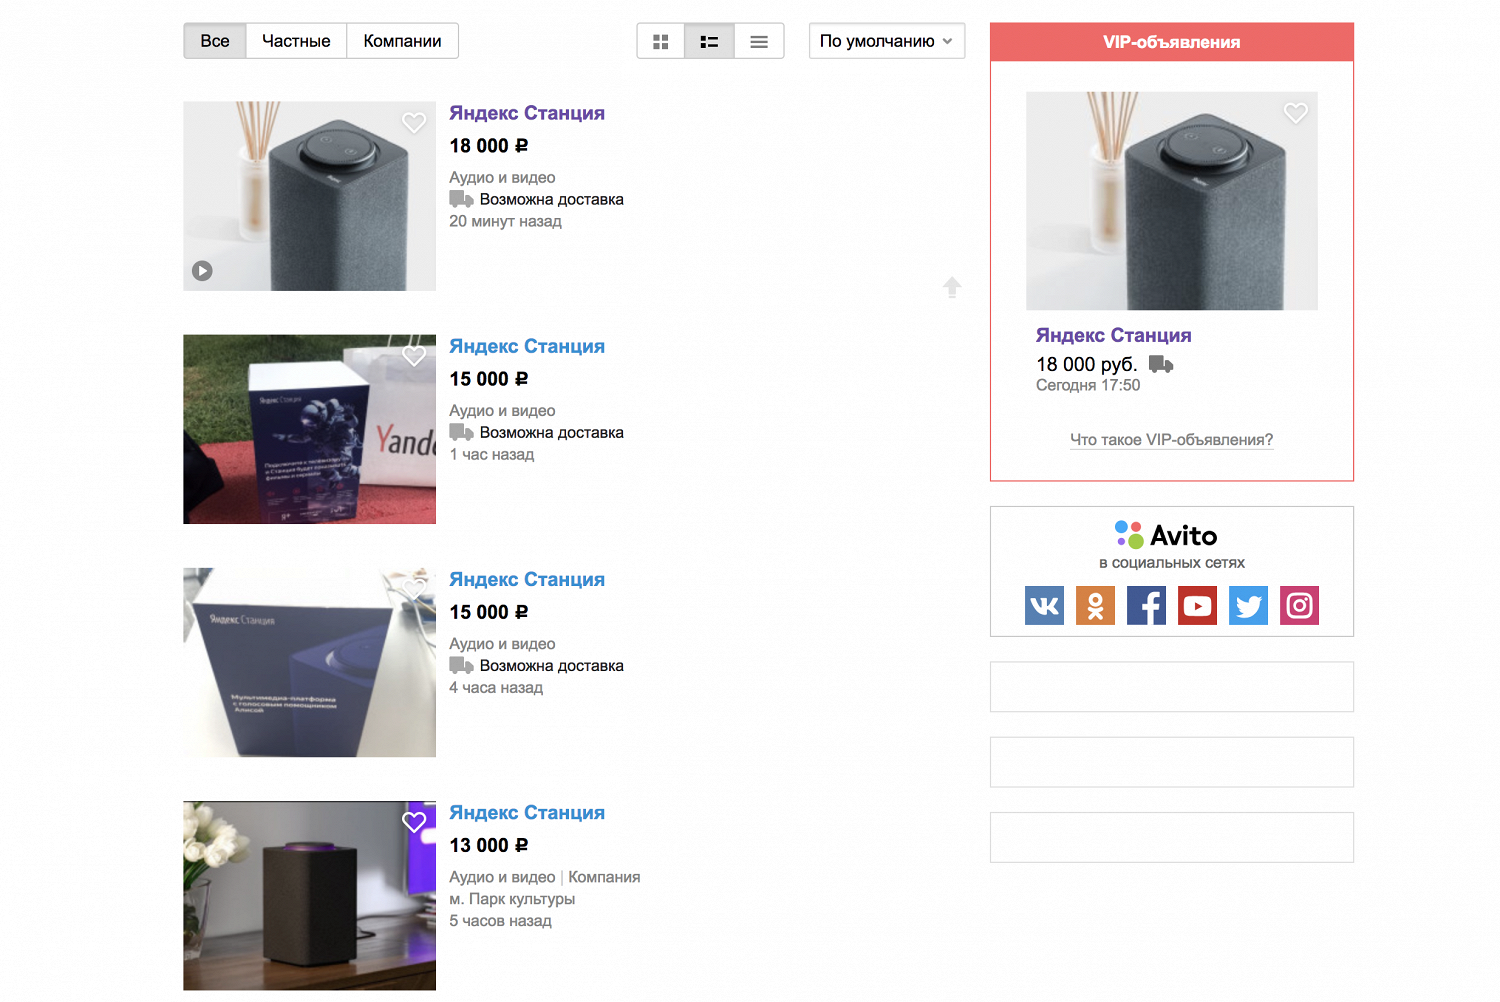Click Что такое VIP-объявления? link
This screenshot has height=1002, width=1500.
1171,440
